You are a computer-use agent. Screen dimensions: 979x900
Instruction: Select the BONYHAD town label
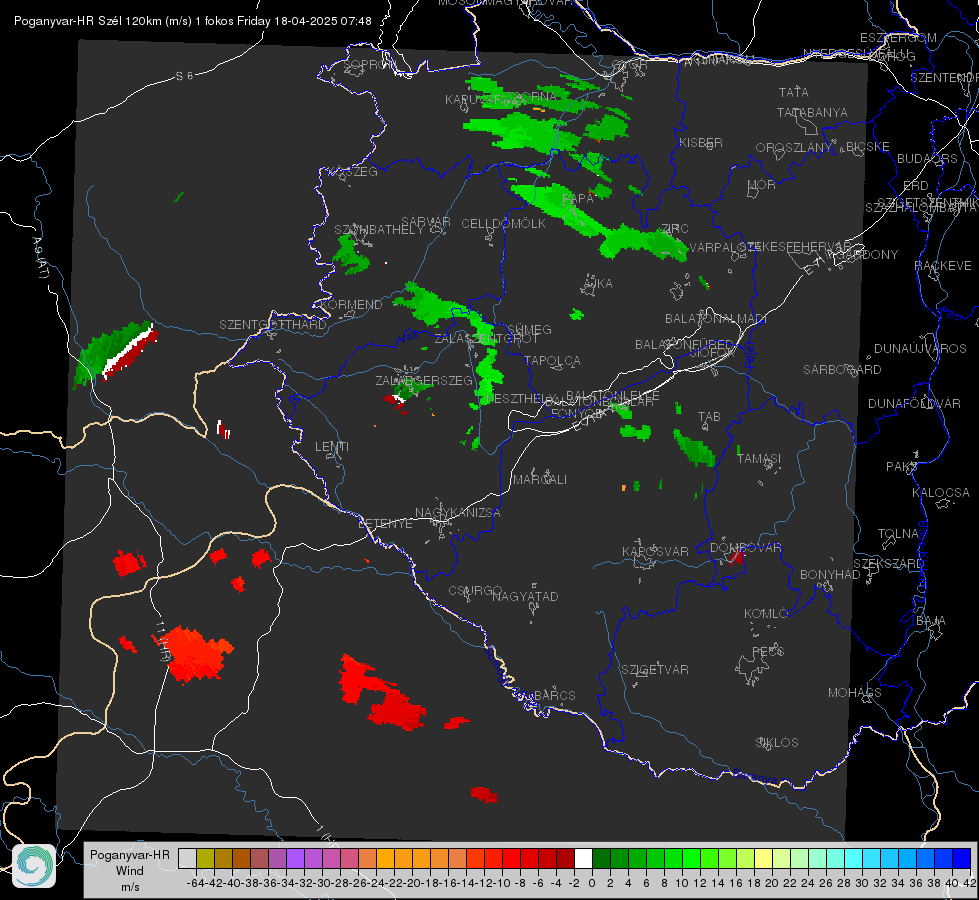click(830, 575)
